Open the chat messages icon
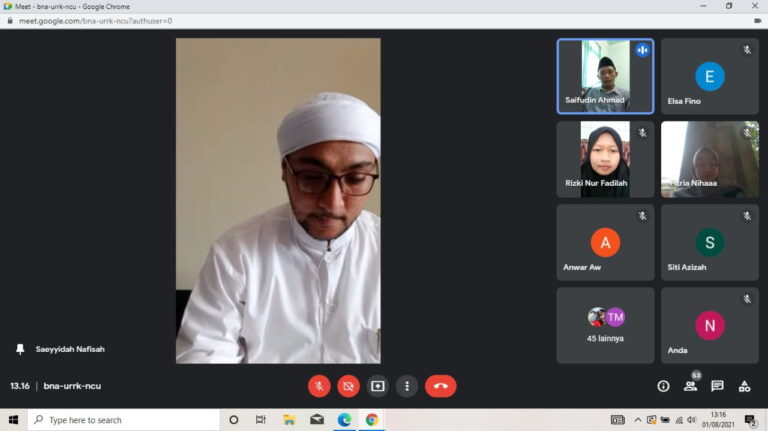 [x=717, y=386]
